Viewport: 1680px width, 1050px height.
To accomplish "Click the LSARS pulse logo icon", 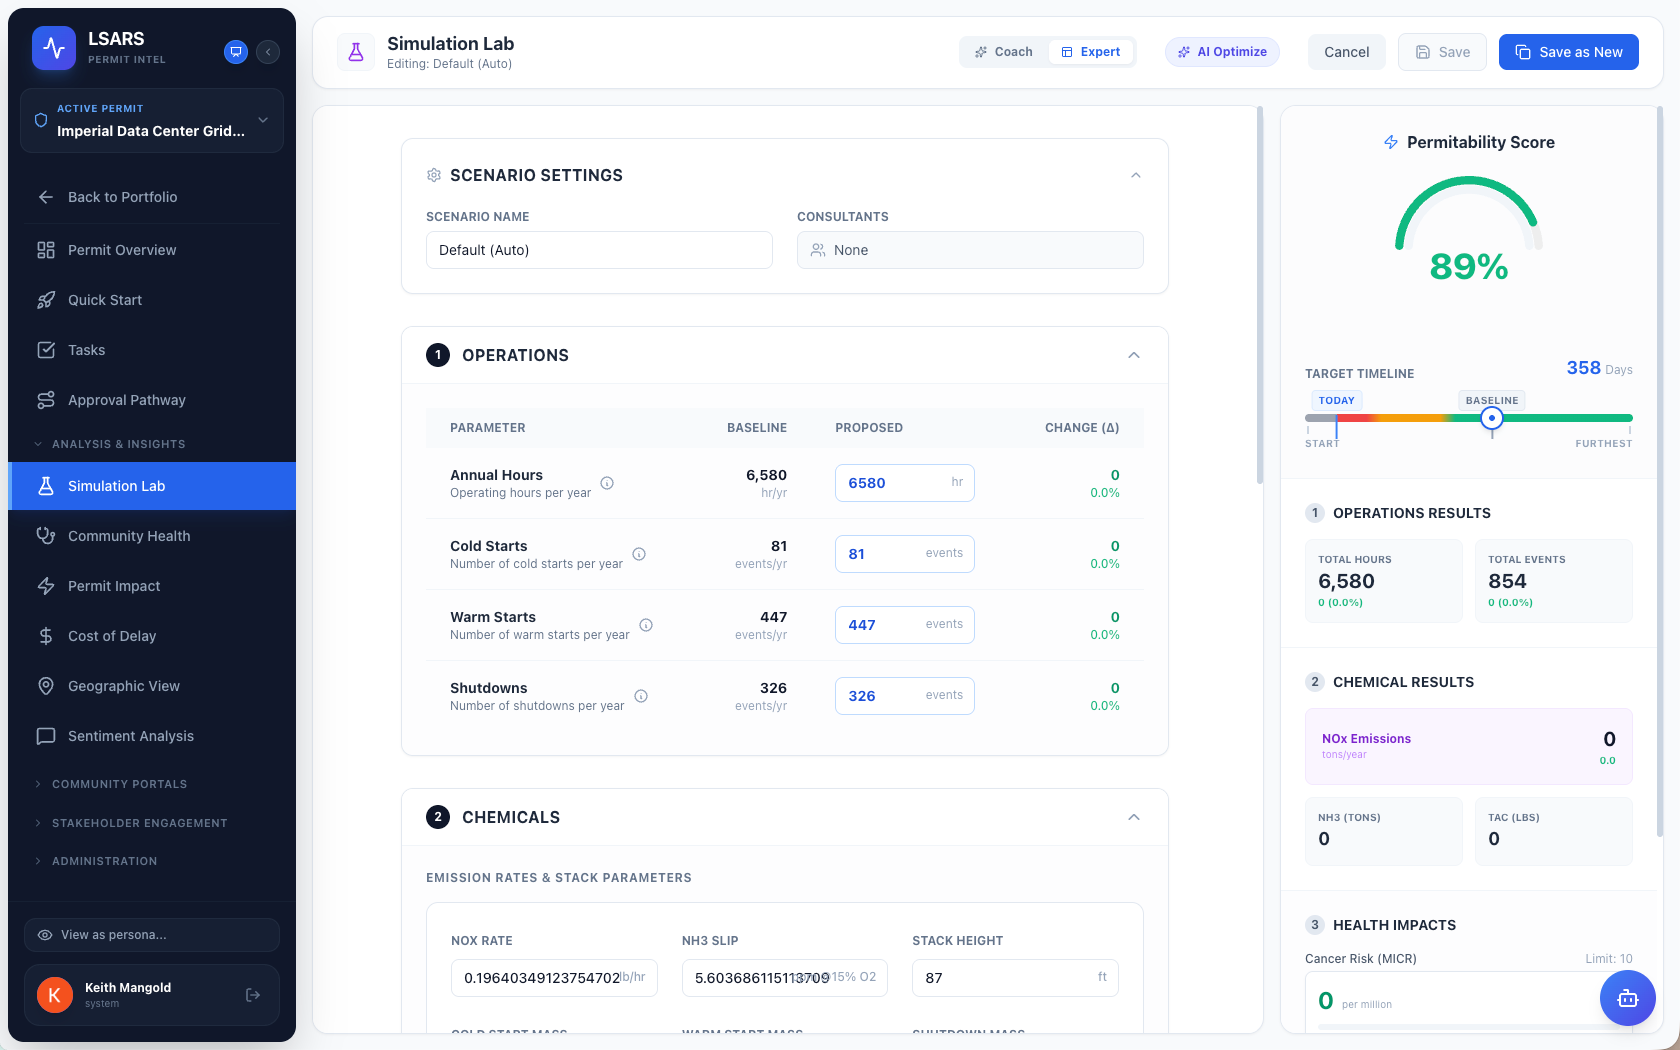I will click(x=54, y=48).
